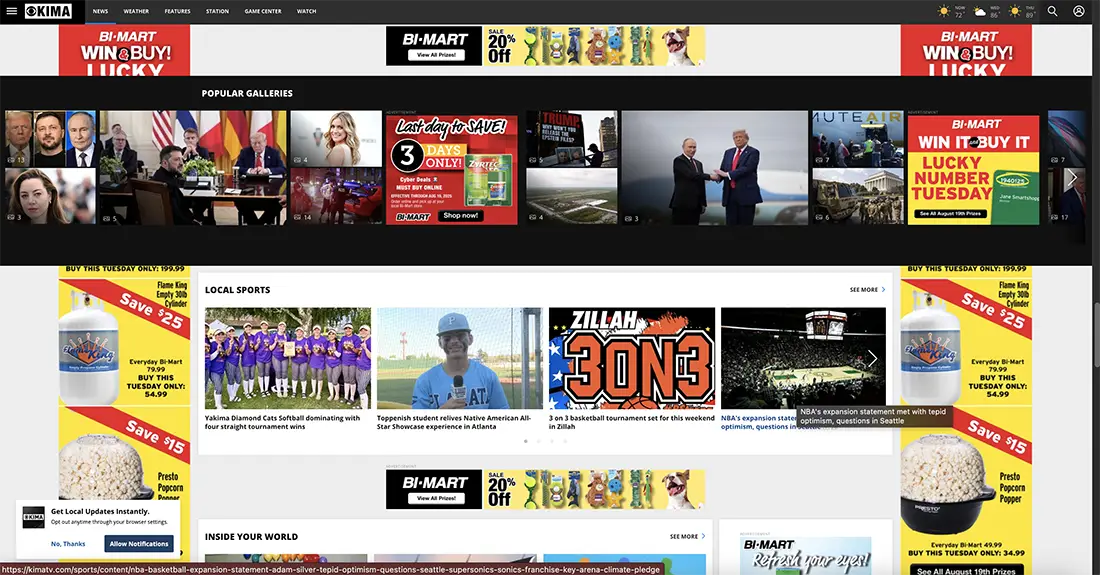Viewport: 1100px width, 575px height.
Task: Check the sunny 72° weather icon
Action: pos(944,11)
